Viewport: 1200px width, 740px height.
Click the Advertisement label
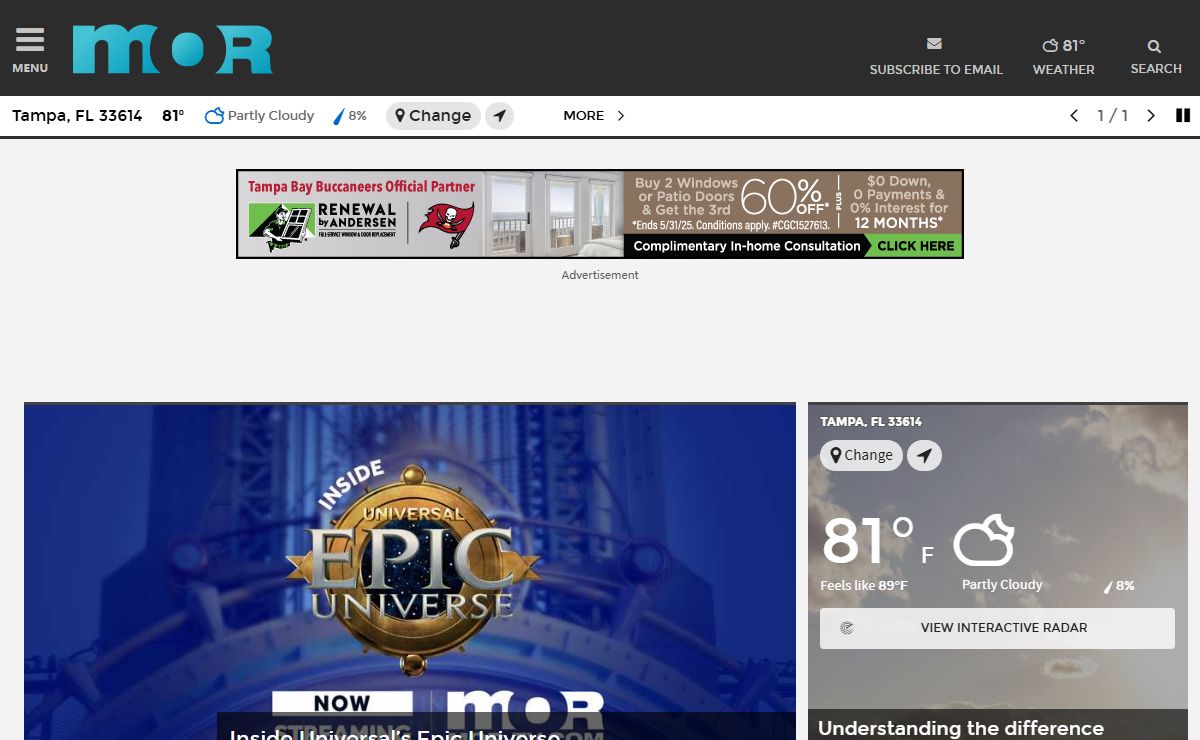point(600,275)
